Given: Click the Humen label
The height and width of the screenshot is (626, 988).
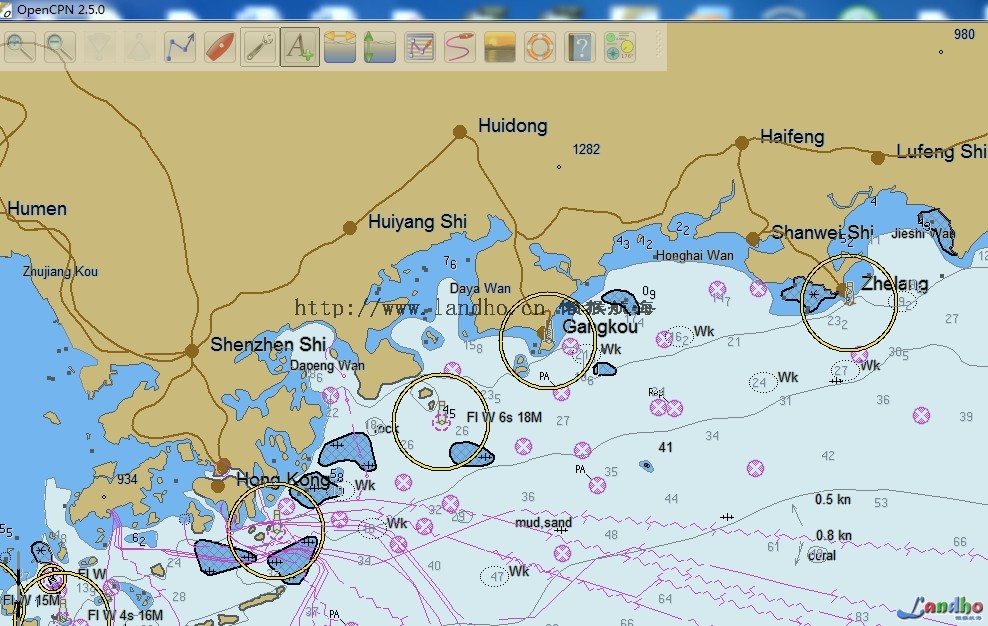Looking at the screenshot, I should tap(37, 209).
